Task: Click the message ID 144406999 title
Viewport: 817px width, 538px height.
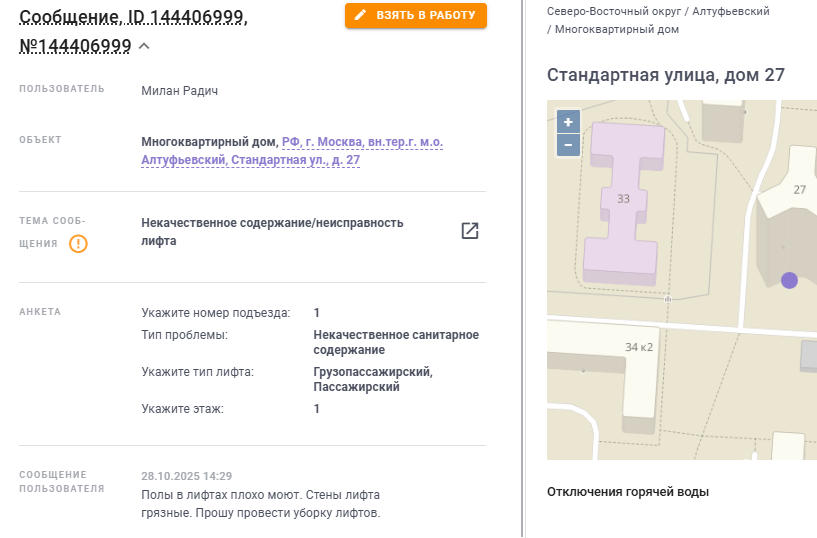Action: click(x=133, y=18)
